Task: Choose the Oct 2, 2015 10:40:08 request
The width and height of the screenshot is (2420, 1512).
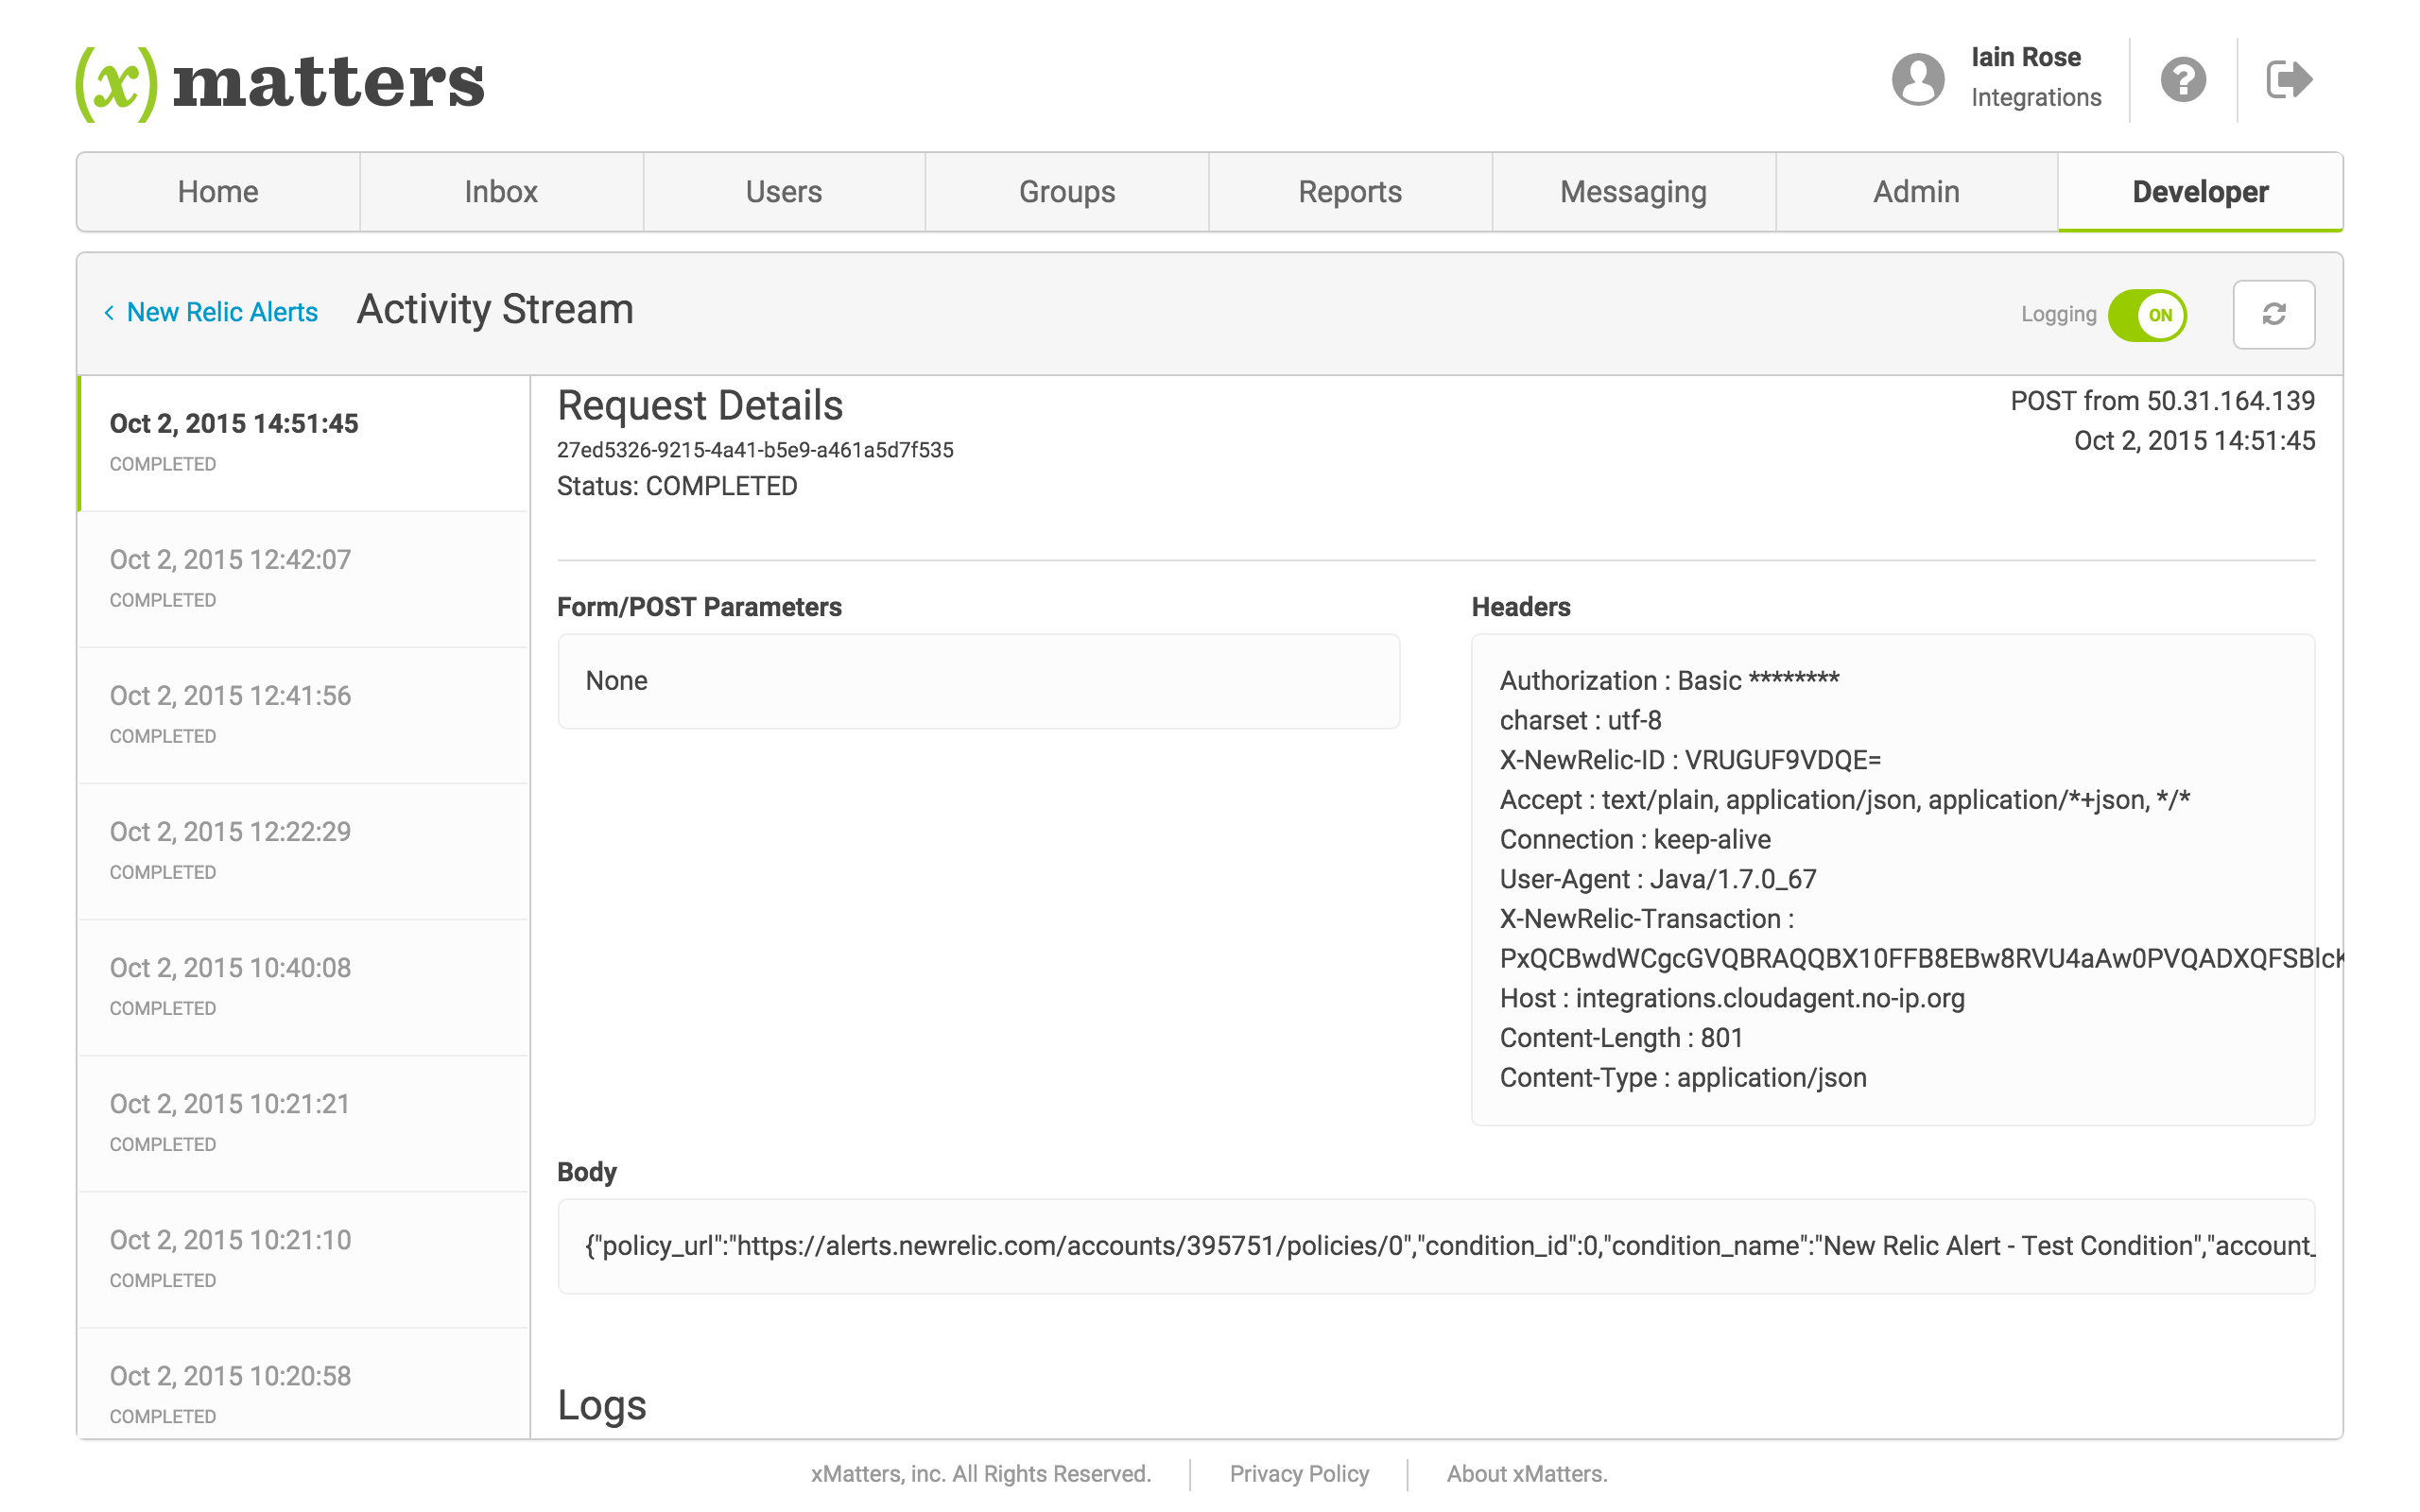Action: point(304,987)
